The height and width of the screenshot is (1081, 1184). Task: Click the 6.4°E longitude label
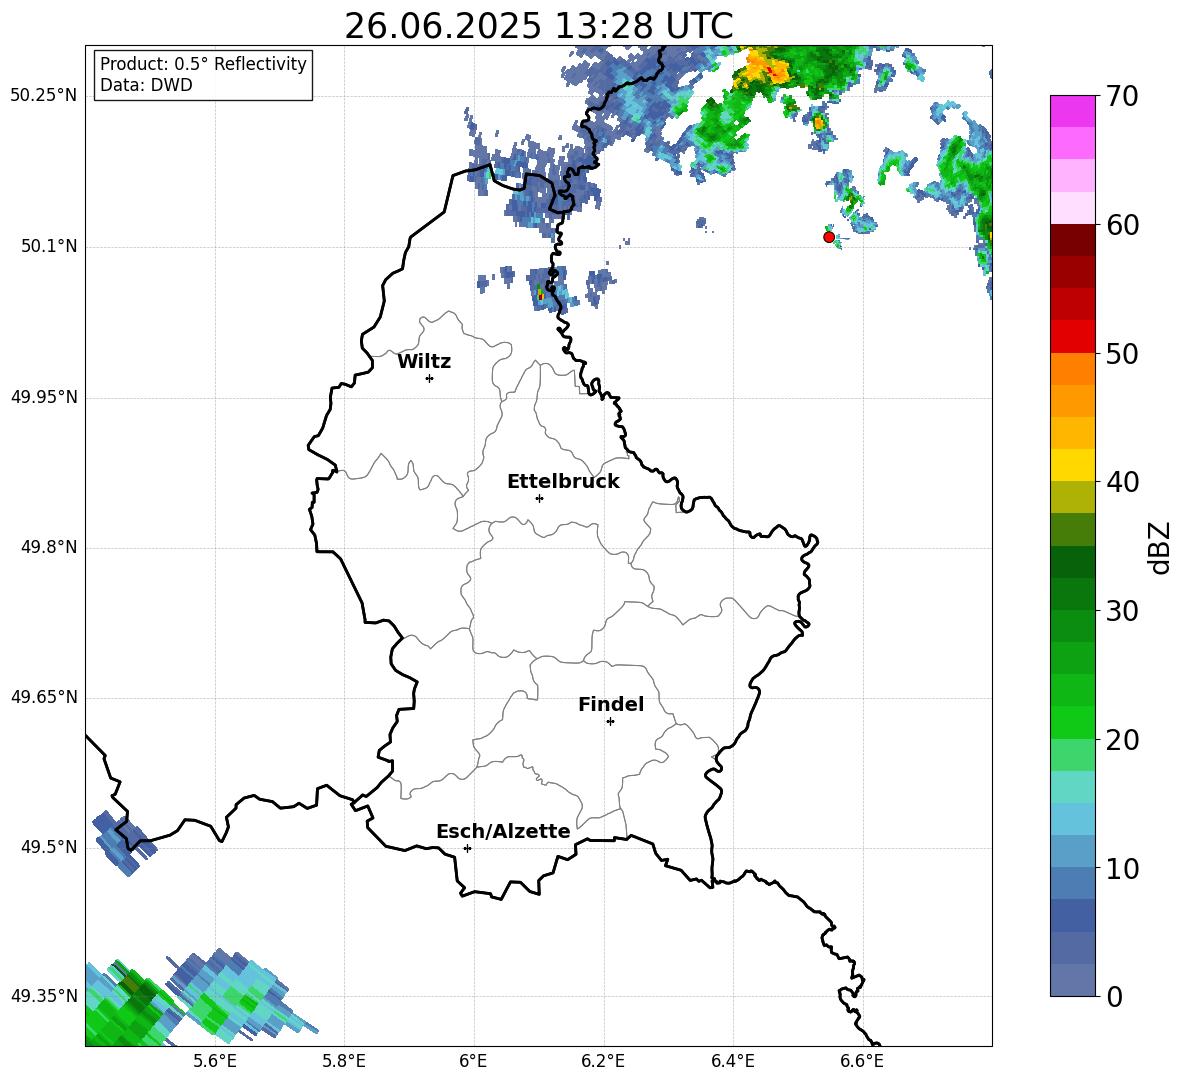732,1061
